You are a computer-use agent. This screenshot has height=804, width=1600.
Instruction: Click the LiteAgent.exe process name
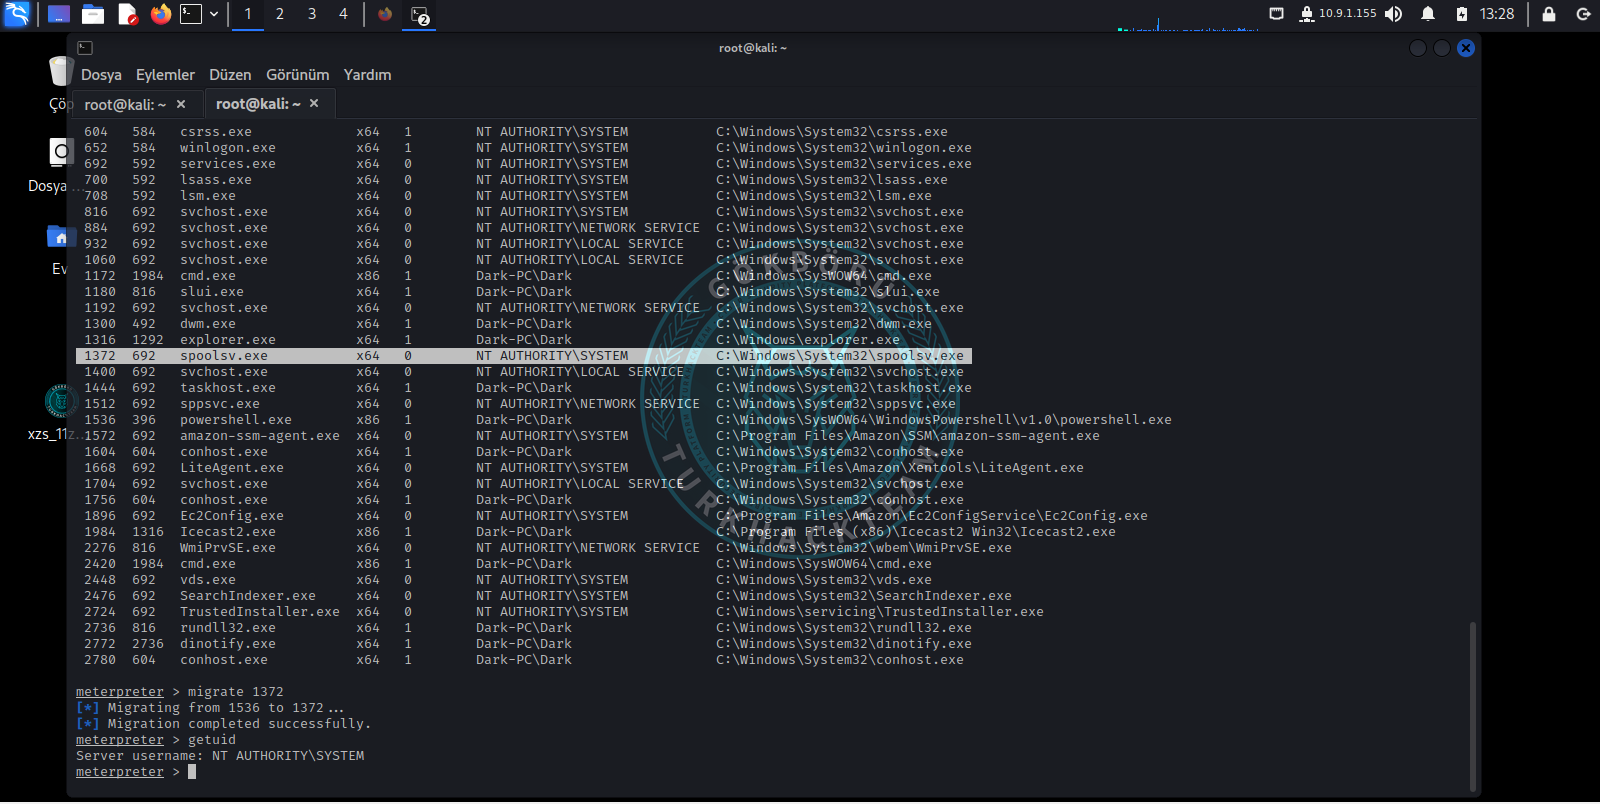click(232, 468)
